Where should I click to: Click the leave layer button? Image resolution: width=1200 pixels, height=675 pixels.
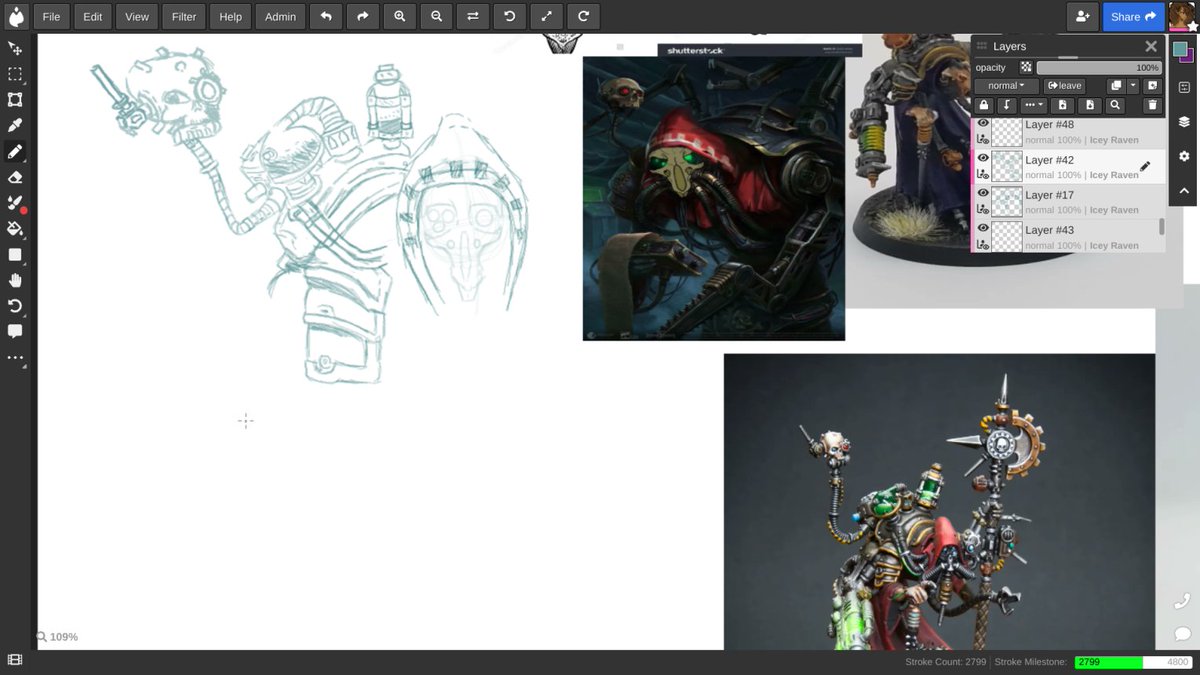point(1064,86)
